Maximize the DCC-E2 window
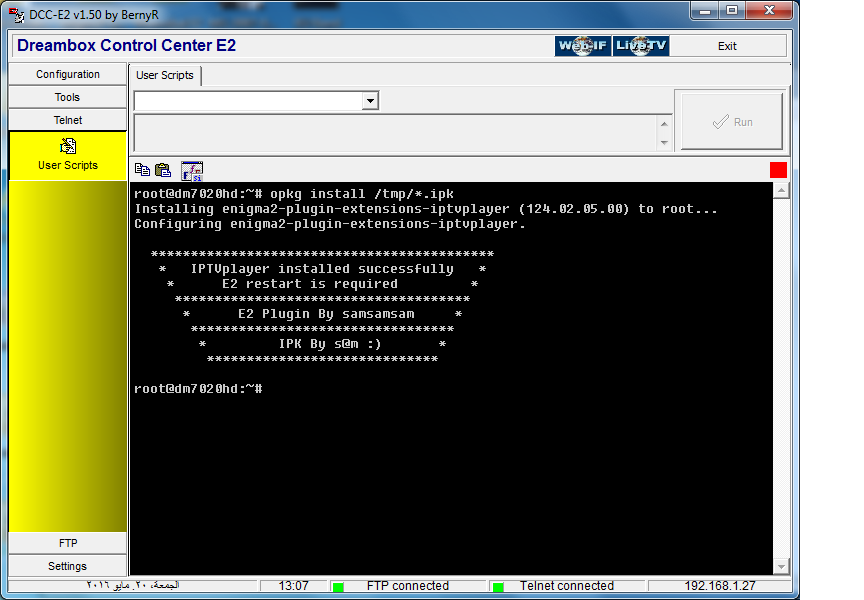The image size is (864, 600). point(732,11)
